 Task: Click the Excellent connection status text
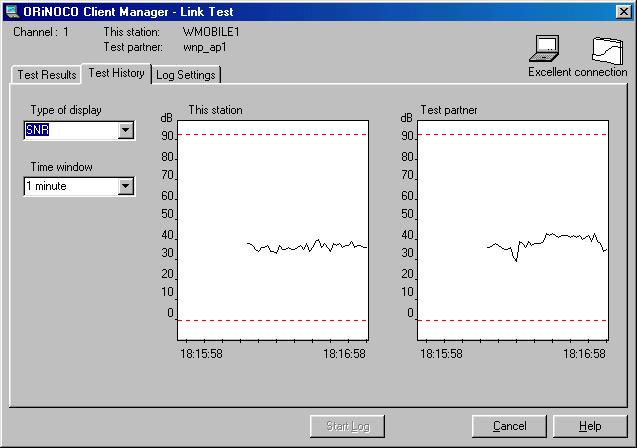coord(577,72)
